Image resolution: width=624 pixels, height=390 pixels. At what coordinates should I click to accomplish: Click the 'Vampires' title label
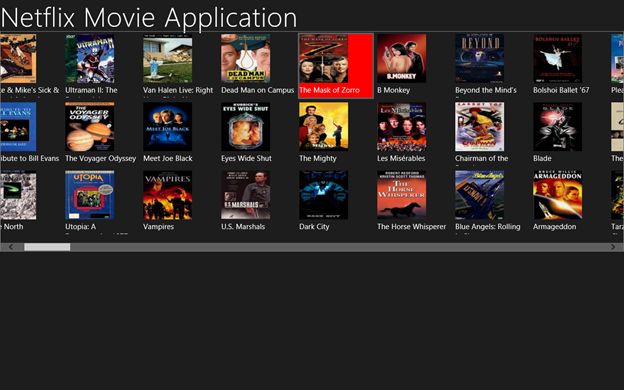pyautogui.click(x=158, y=227)
